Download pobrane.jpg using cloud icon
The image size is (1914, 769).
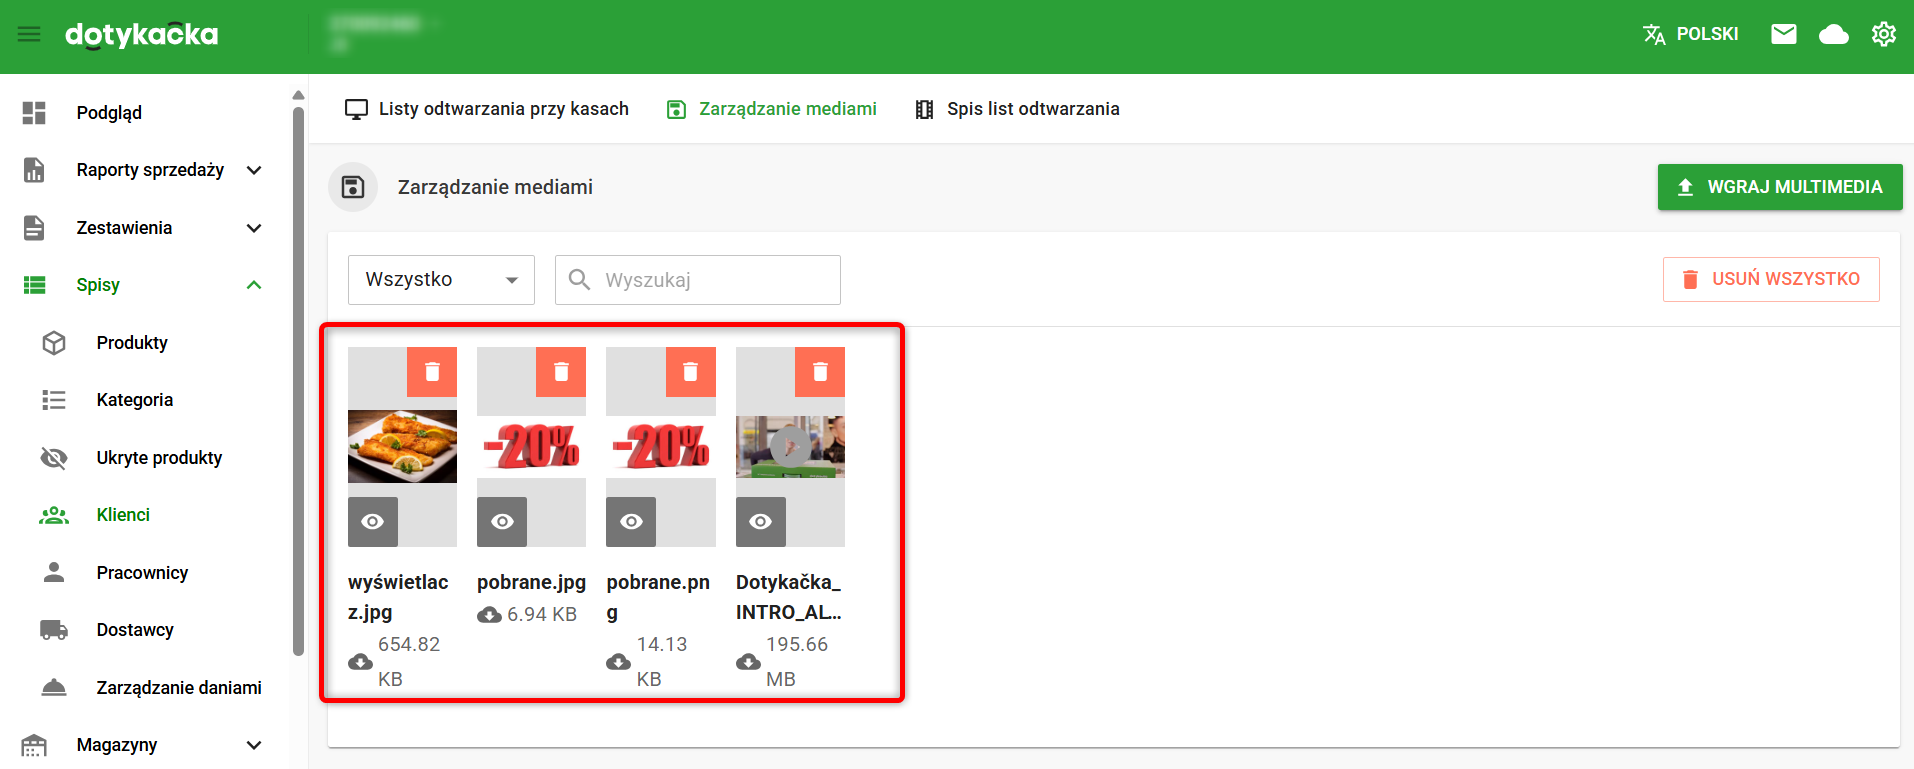pyautogui.click(x=489, y=615)
